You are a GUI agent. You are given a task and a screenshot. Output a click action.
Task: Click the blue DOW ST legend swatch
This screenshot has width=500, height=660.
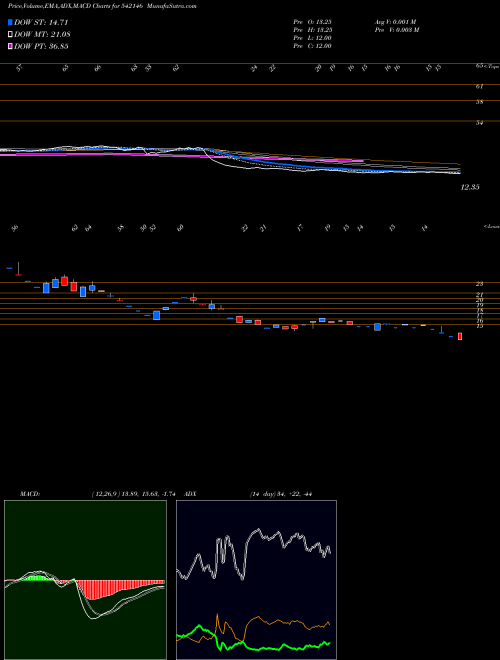click(11, 22)
